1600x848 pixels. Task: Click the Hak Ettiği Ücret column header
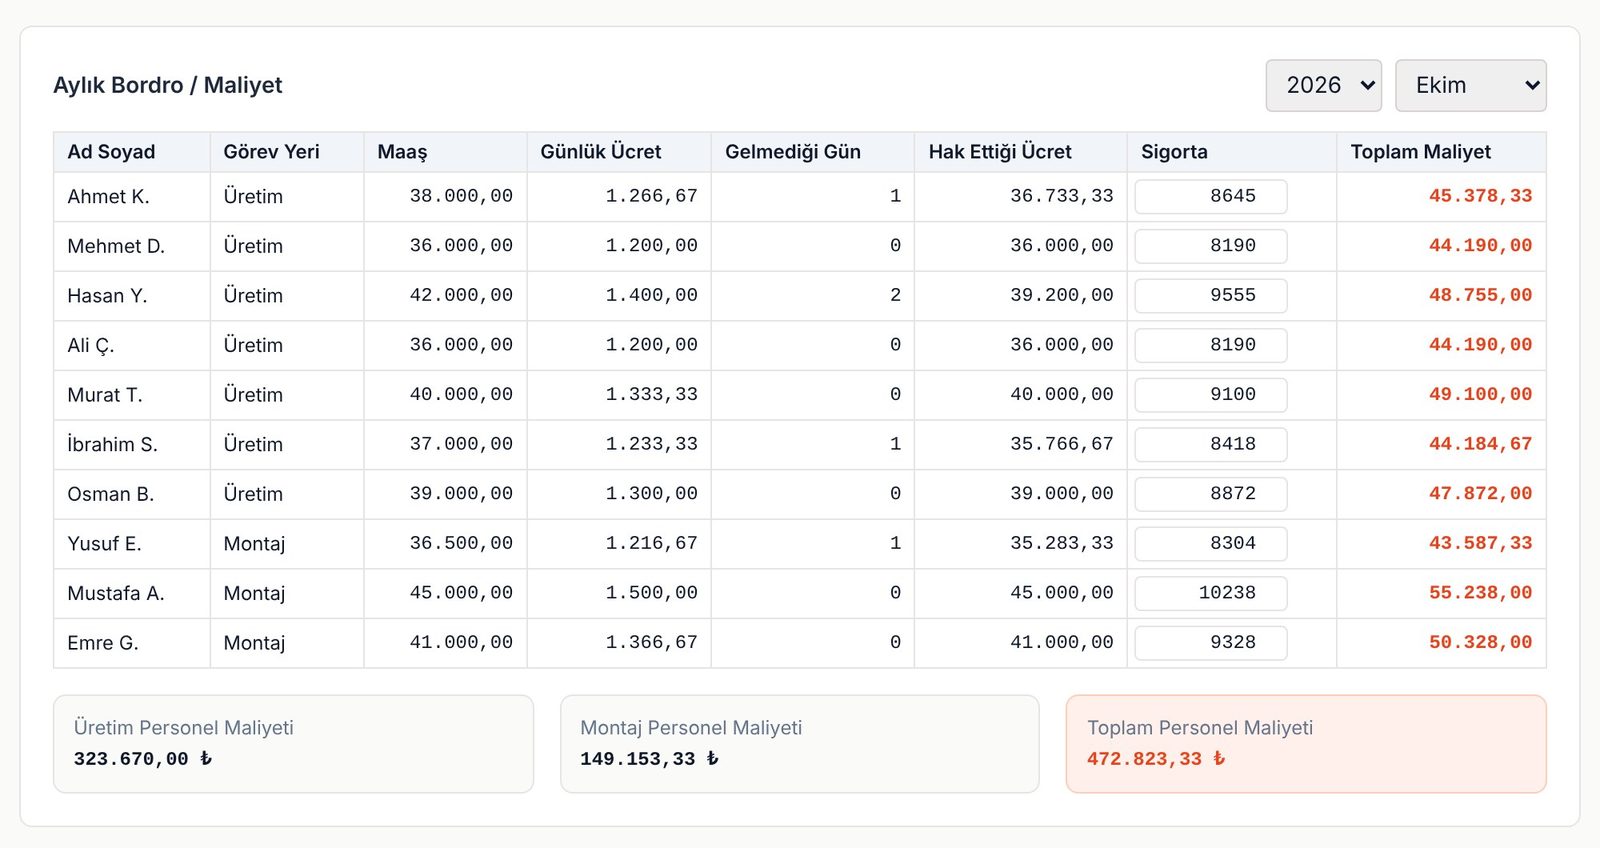coord(1021,152)
